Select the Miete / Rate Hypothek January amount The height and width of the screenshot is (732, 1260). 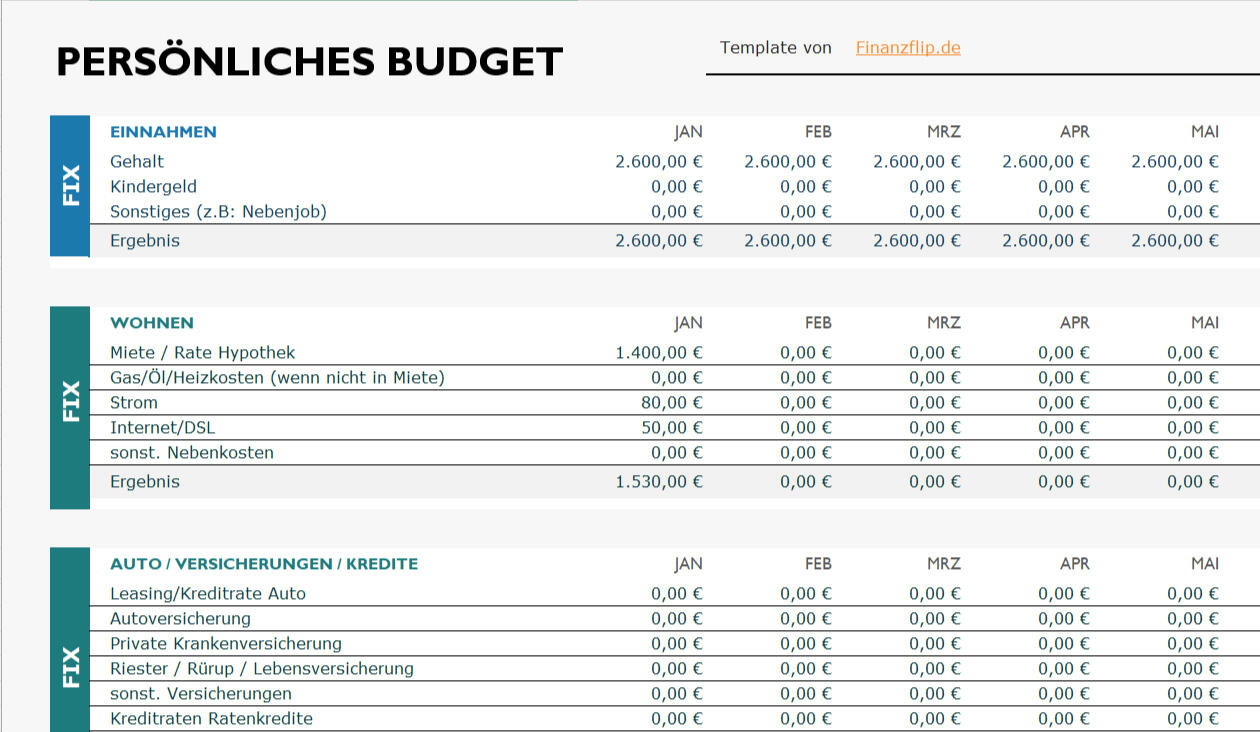(658, 353)
